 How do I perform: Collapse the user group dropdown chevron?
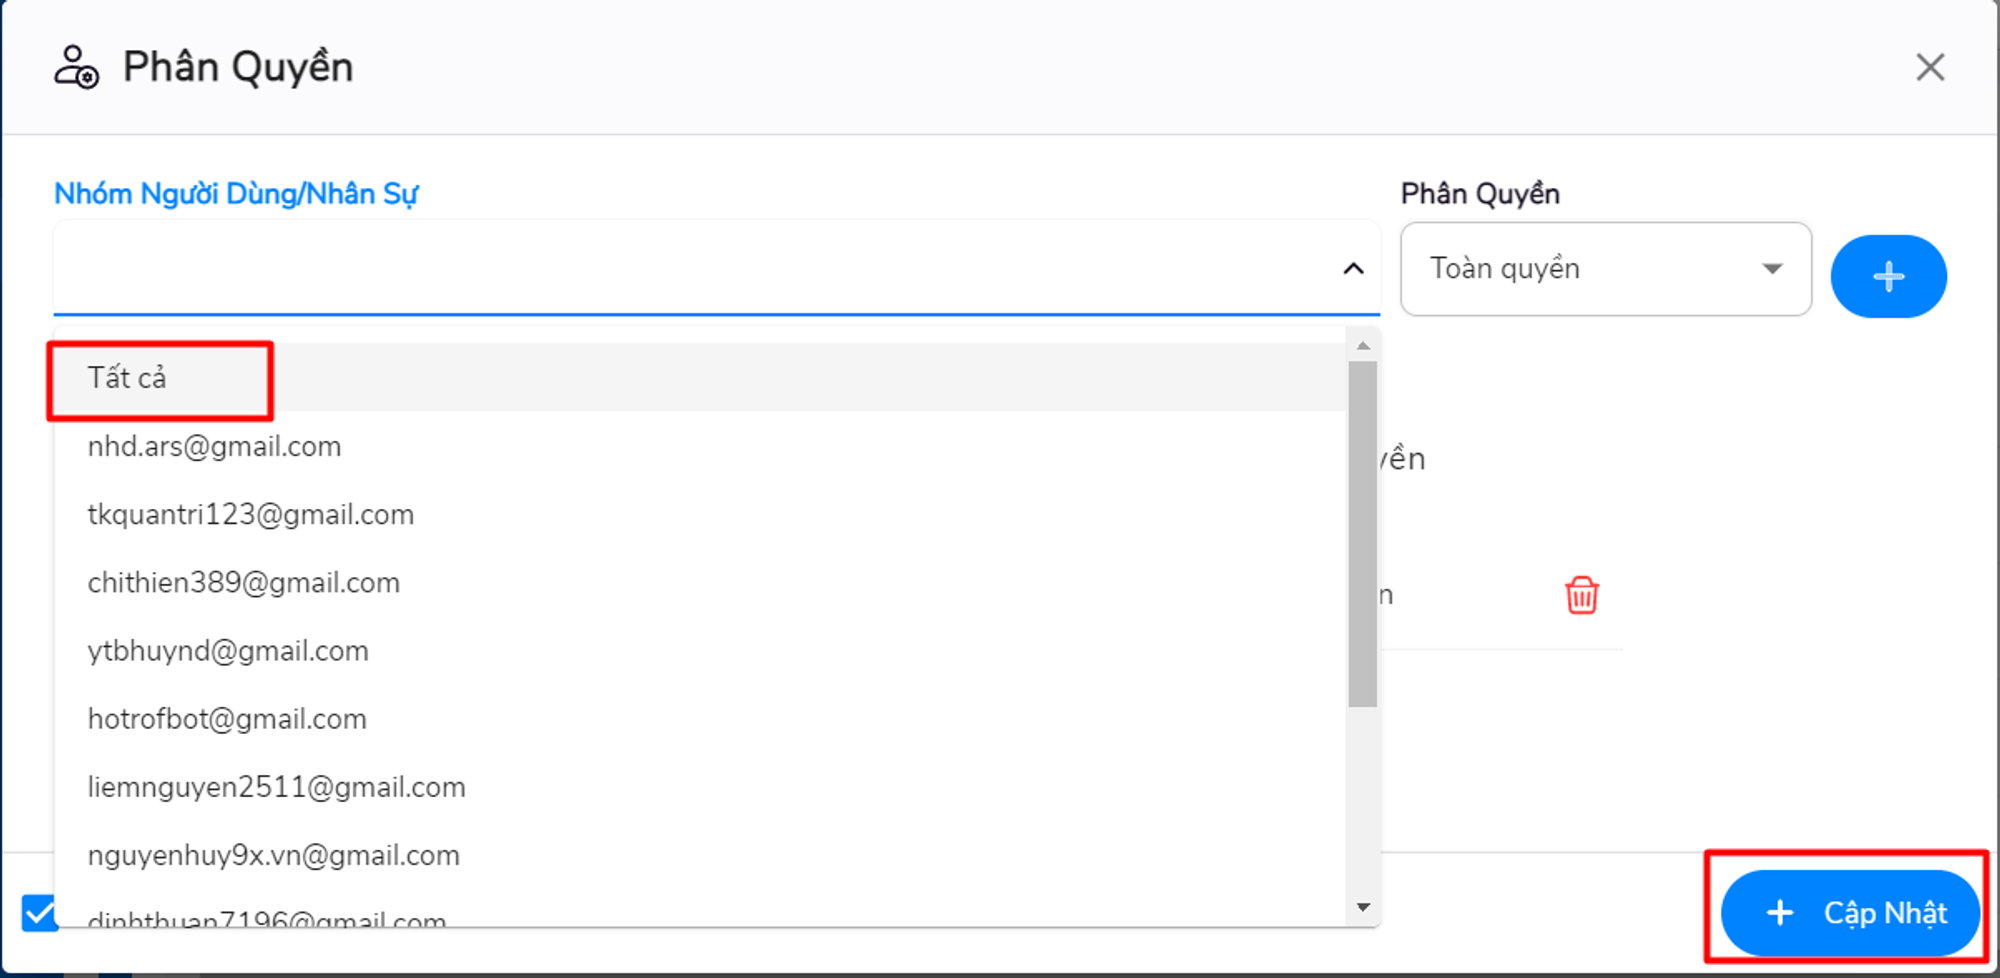point(1353,269)
